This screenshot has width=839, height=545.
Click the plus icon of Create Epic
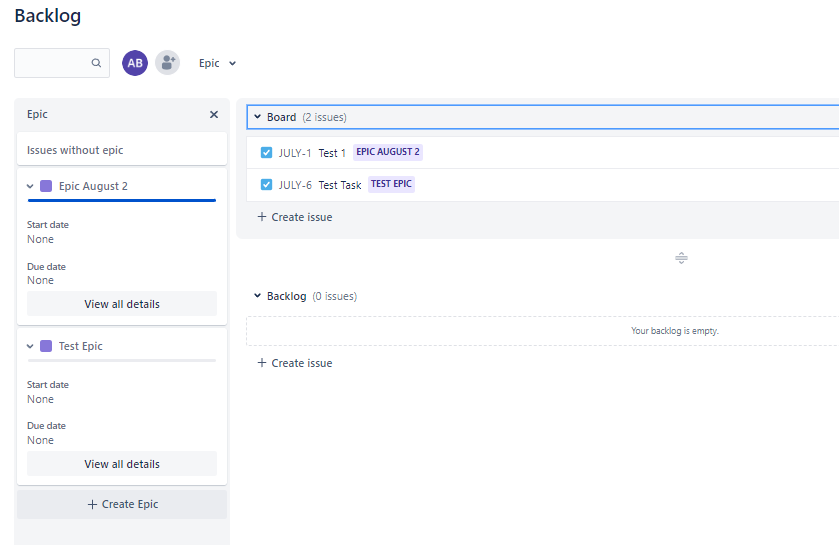point(92,504)
